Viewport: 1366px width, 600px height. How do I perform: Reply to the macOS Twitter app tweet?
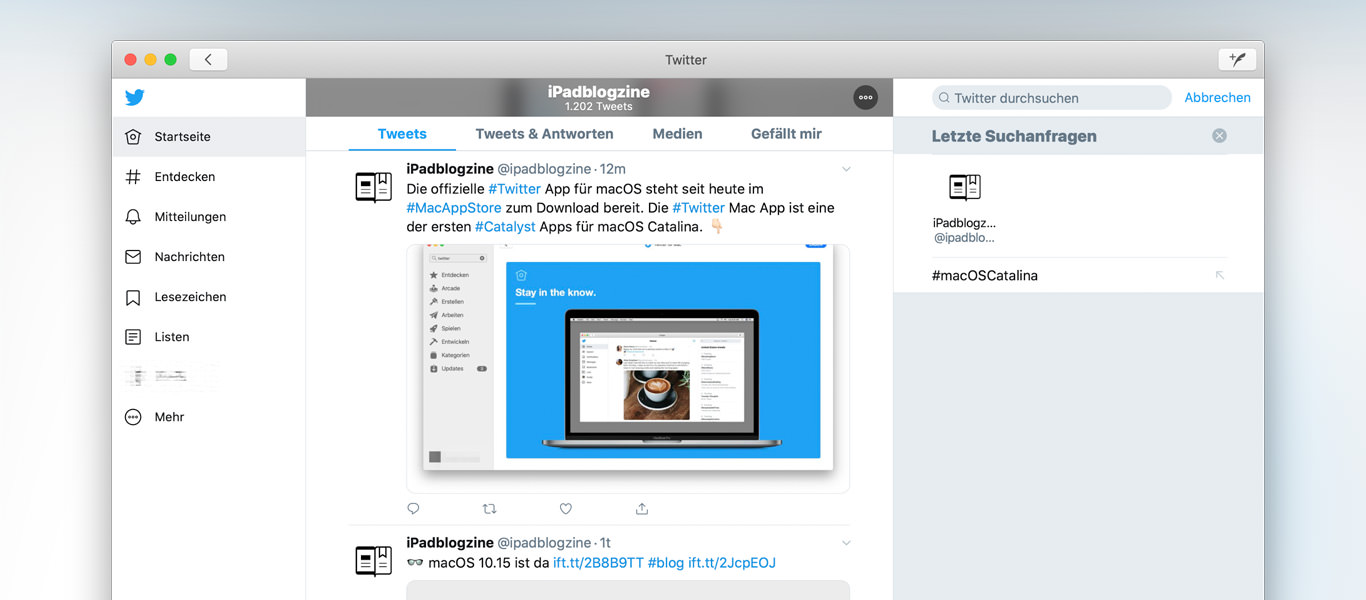pyautogui.click(x=413, y=509)
